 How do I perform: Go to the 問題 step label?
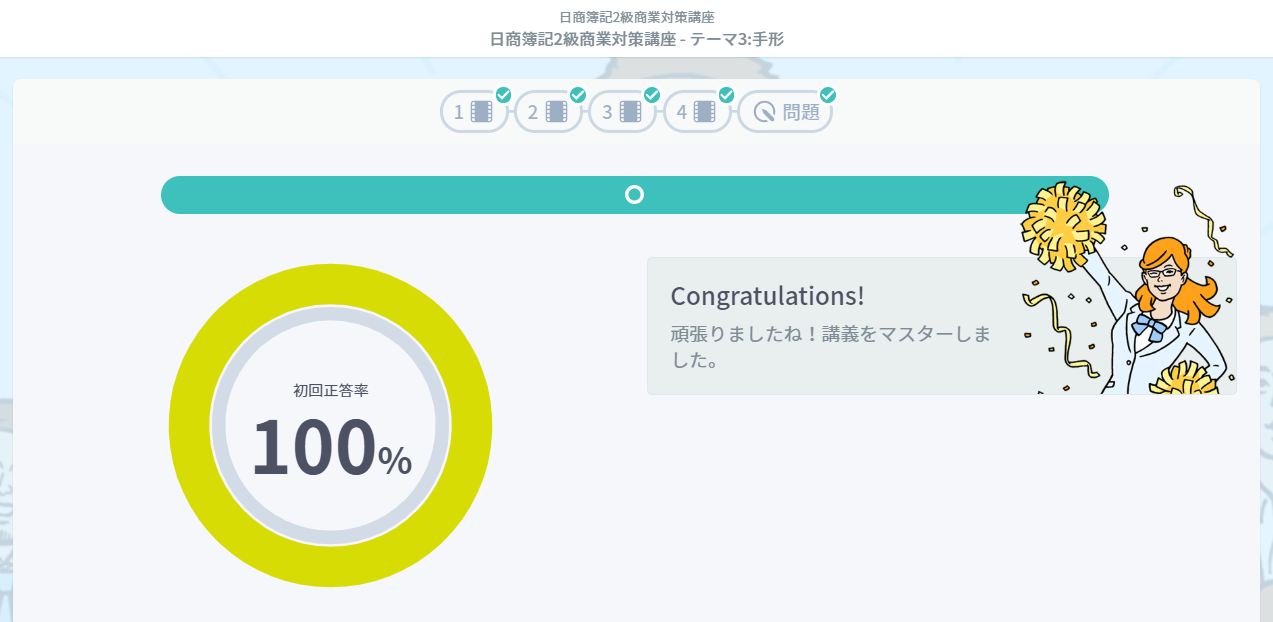click(801, 112)
